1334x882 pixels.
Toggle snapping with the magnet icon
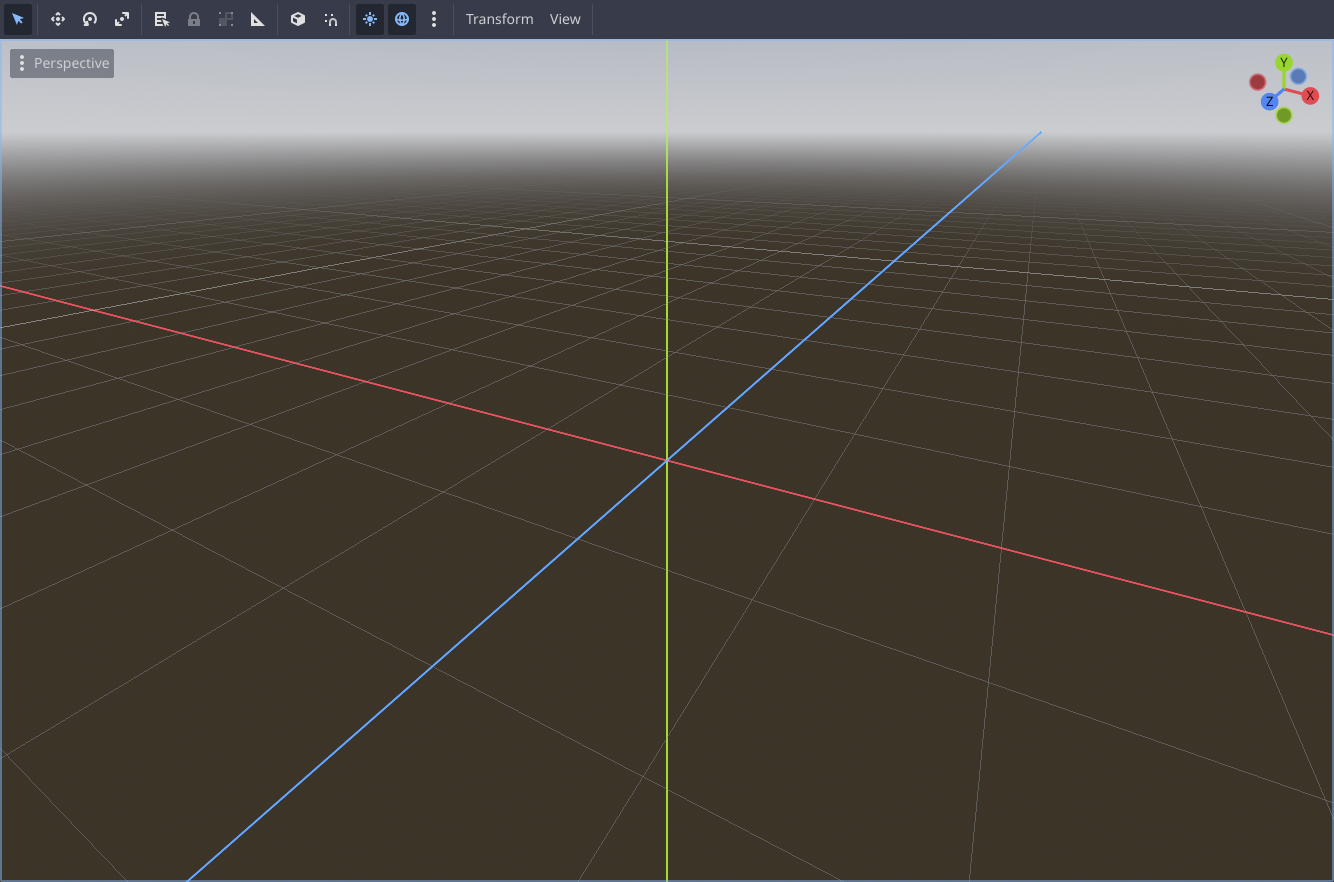point(330,19)
